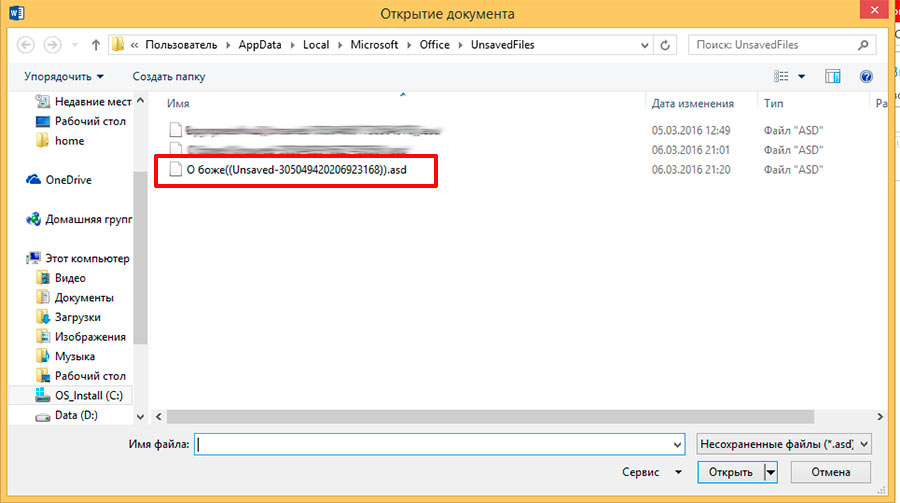Open the home folder in navigation pane

coord(60,141)
